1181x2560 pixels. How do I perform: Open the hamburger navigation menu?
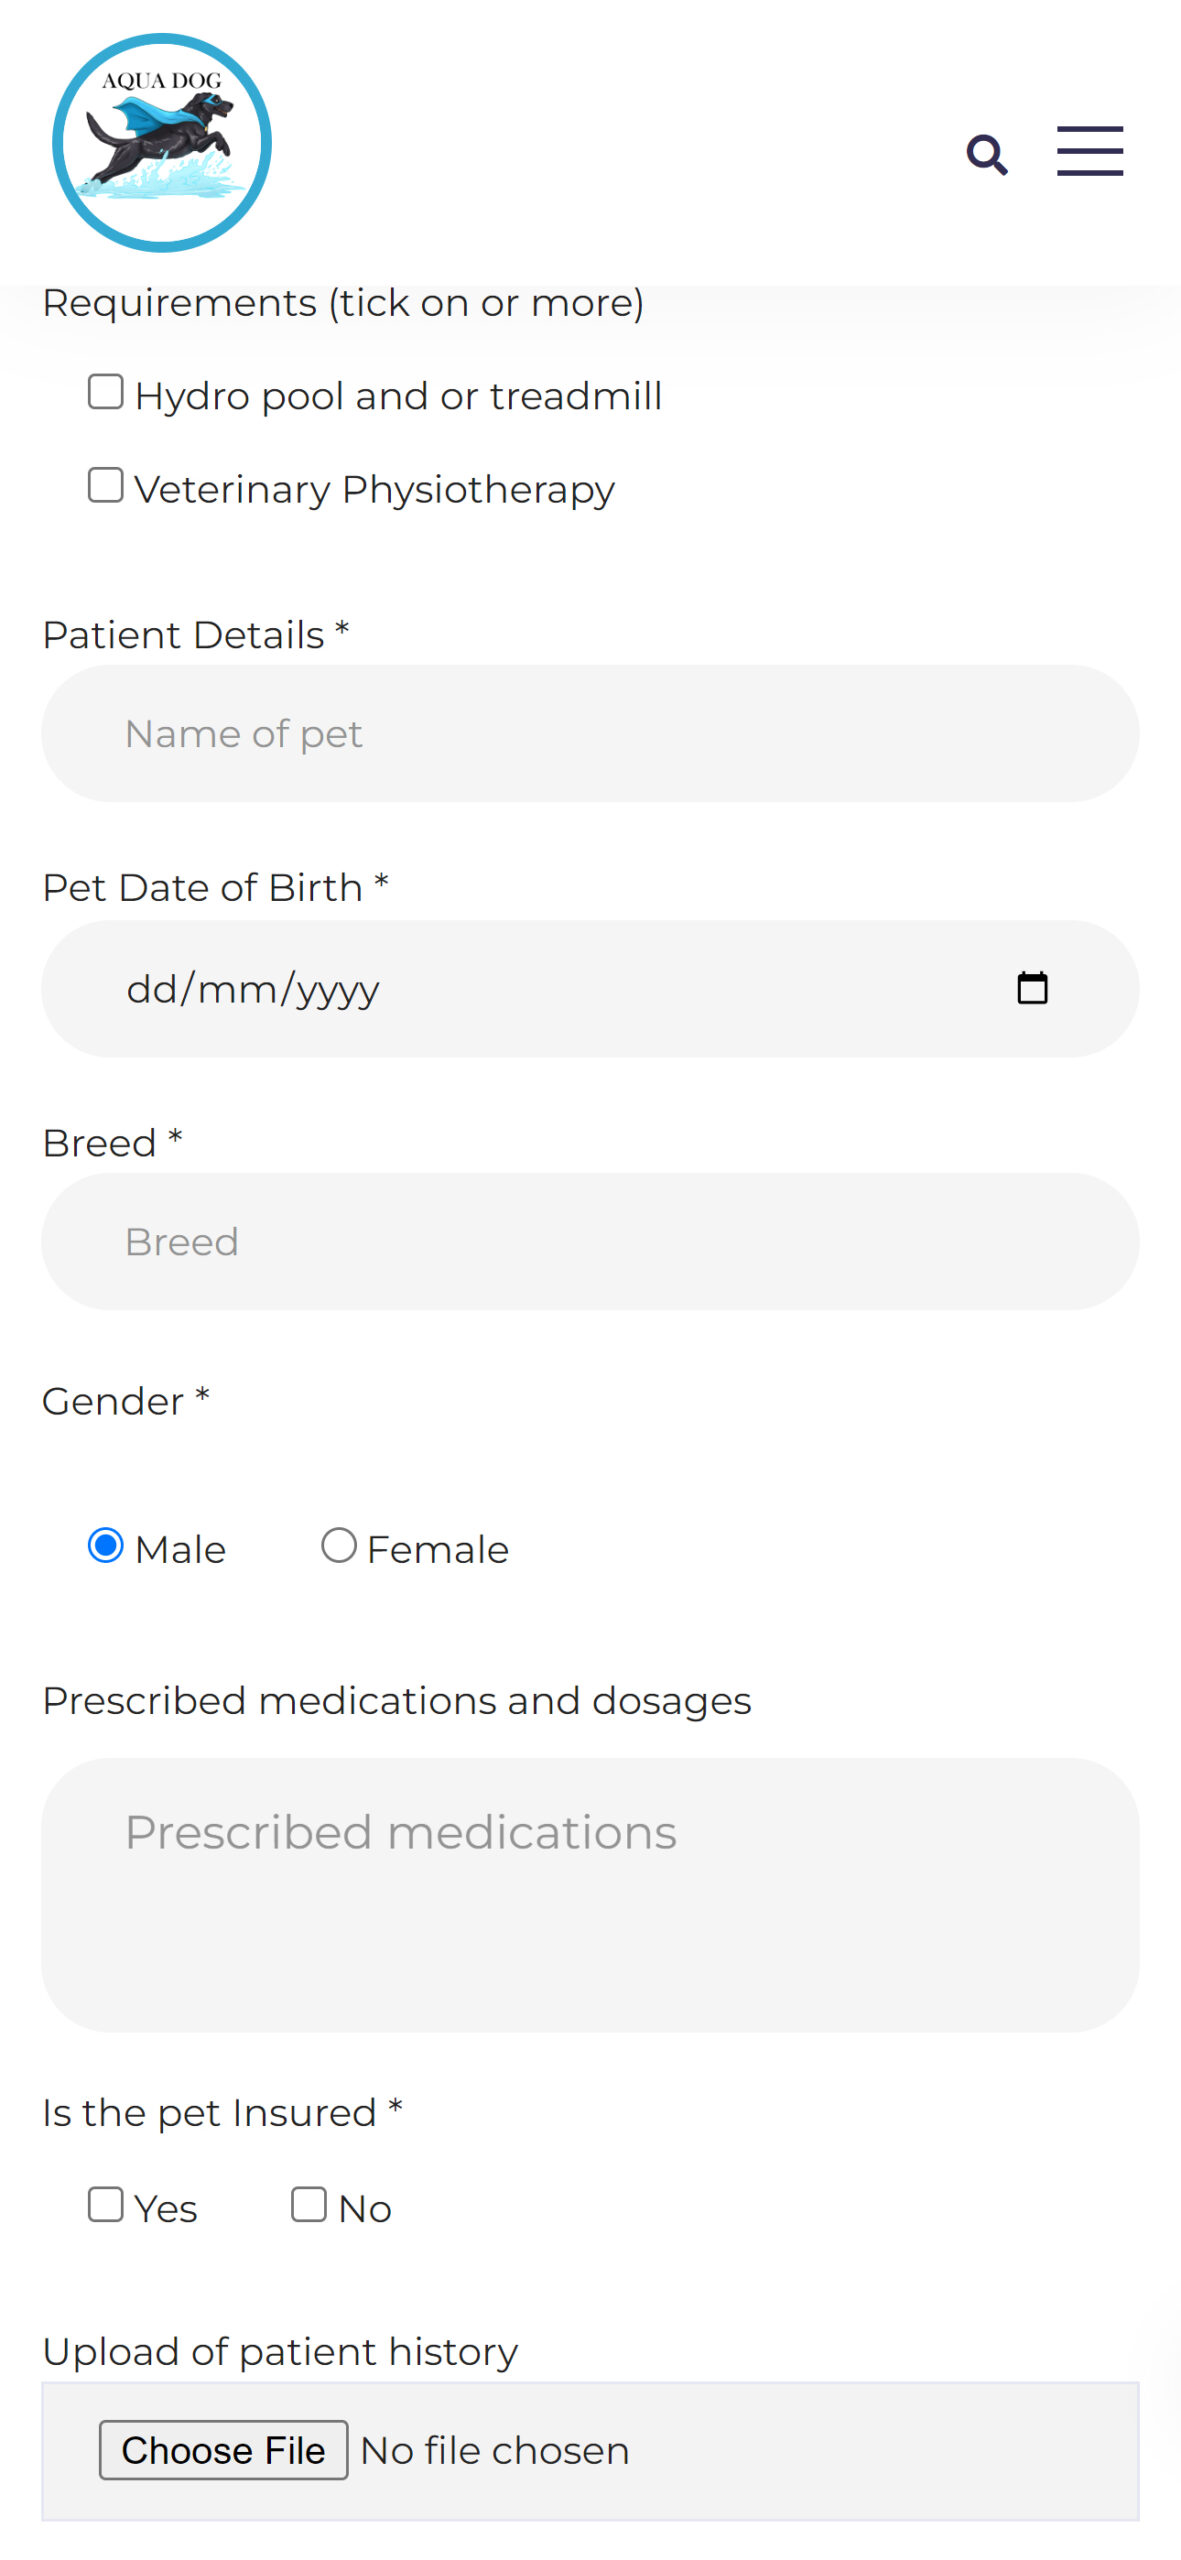click(1089, 152)
